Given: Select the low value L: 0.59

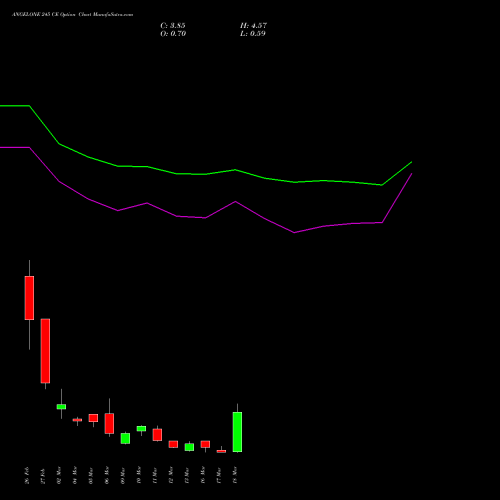Looking at the screenshot, I should [253, 34].
